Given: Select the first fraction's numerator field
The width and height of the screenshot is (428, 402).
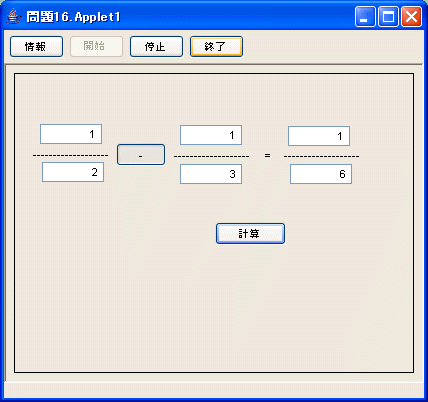Looking at the screenshot, I should (71, 134).
